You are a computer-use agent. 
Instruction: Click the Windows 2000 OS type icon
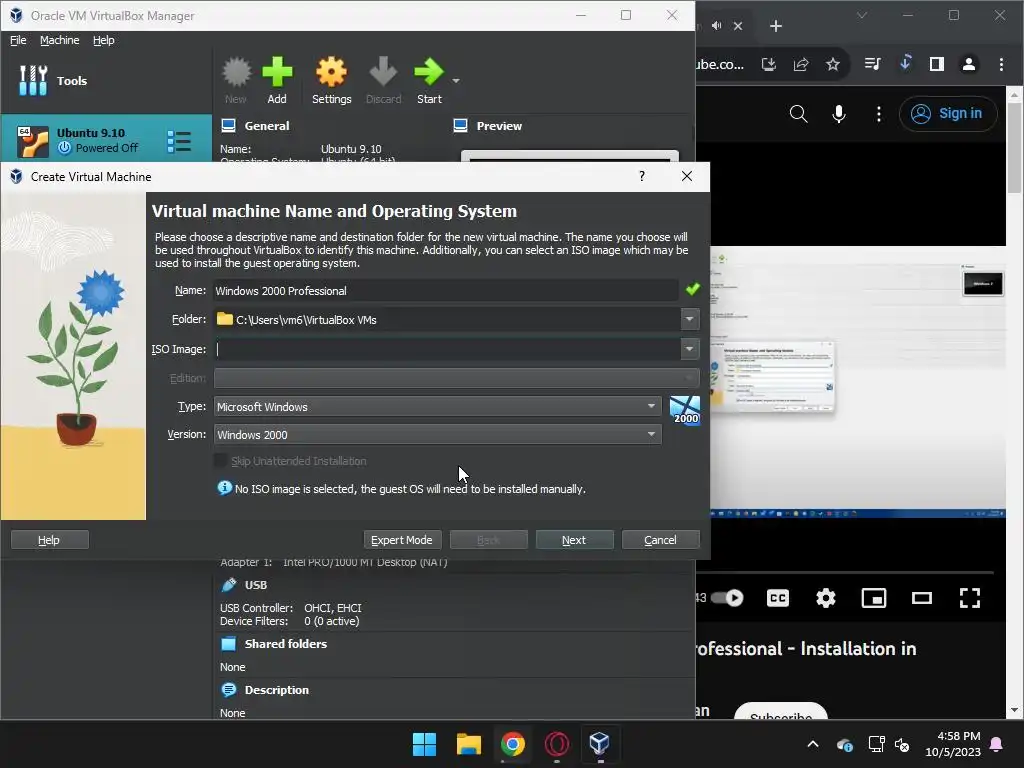pyautogui.click(x=685, y=411)
